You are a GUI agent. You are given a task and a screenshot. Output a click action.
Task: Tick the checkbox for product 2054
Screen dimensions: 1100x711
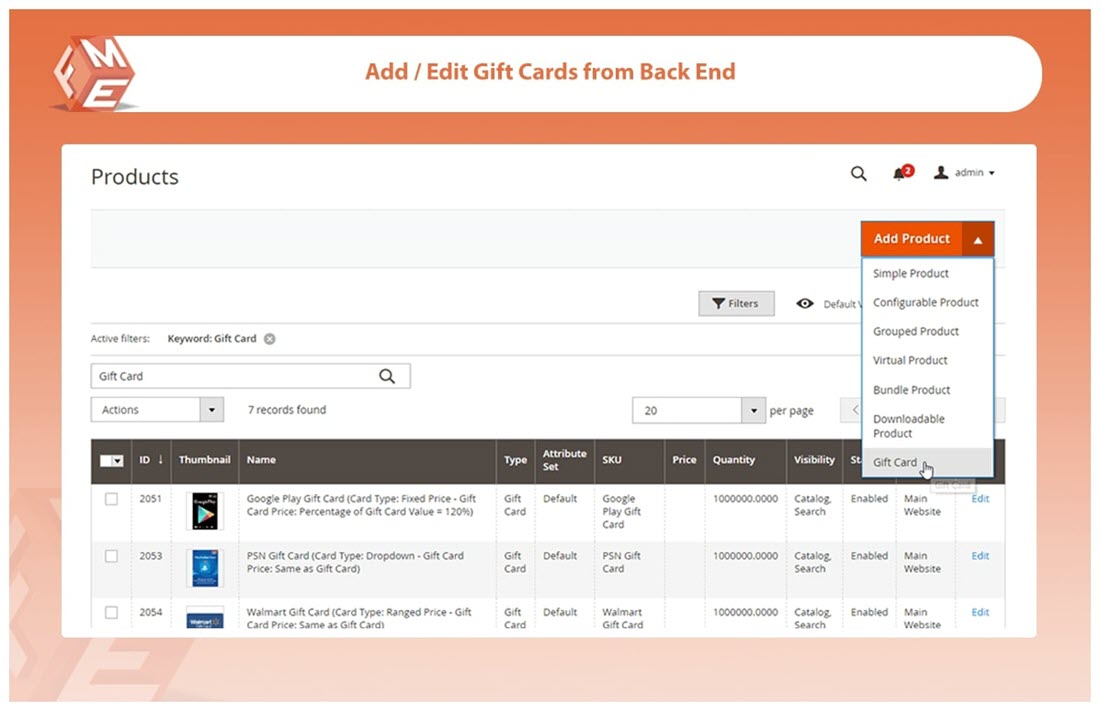[111, 612]
